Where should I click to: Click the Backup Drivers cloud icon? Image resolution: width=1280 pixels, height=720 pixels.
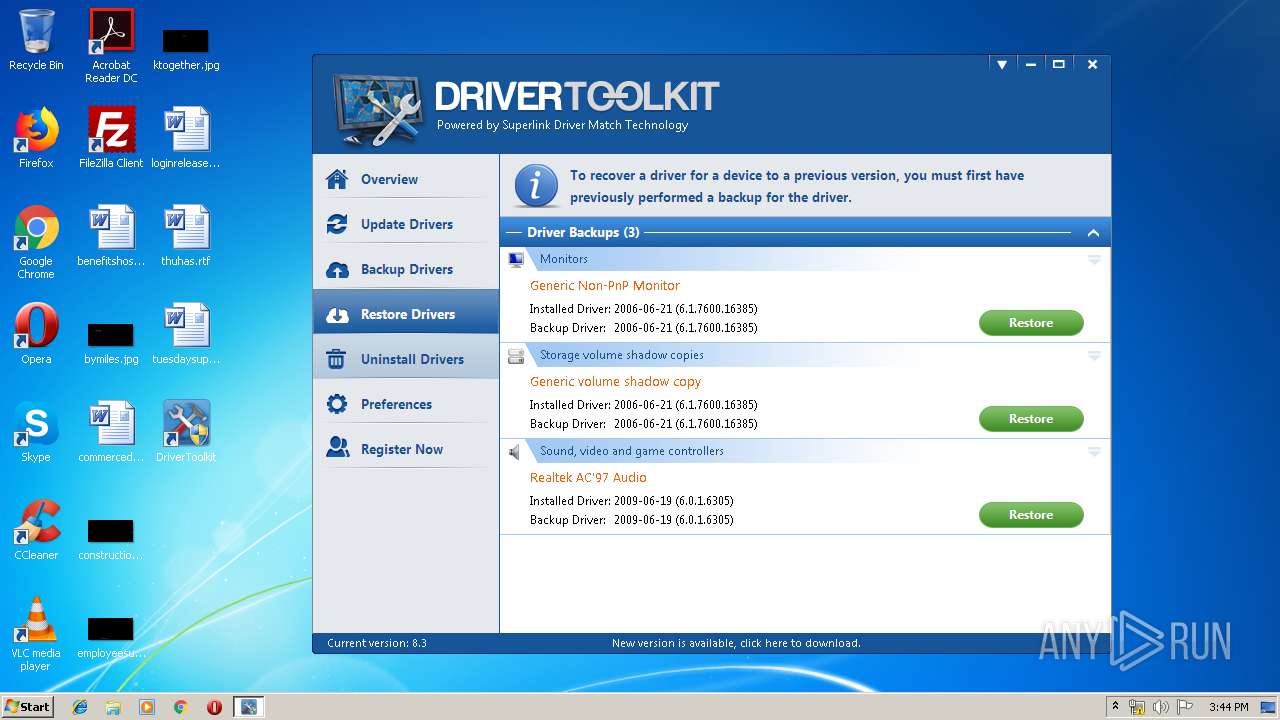click(x=337, y=269)
